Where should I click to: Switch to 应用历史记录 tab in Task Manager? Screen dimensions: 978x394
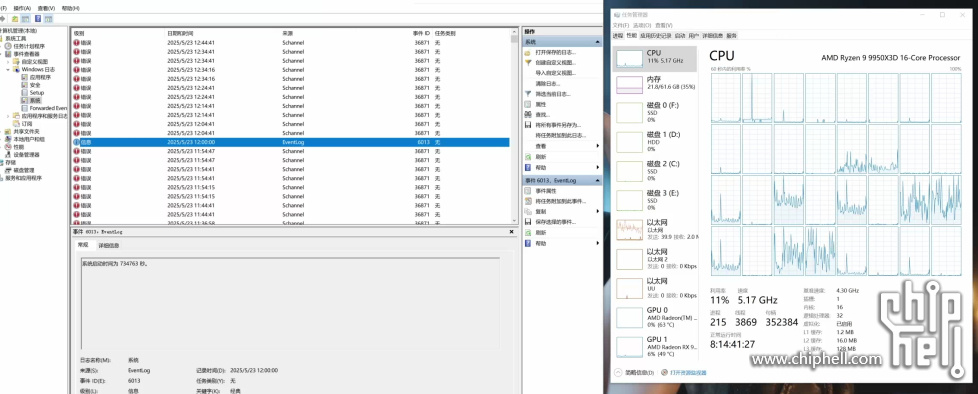pos(656,36)
